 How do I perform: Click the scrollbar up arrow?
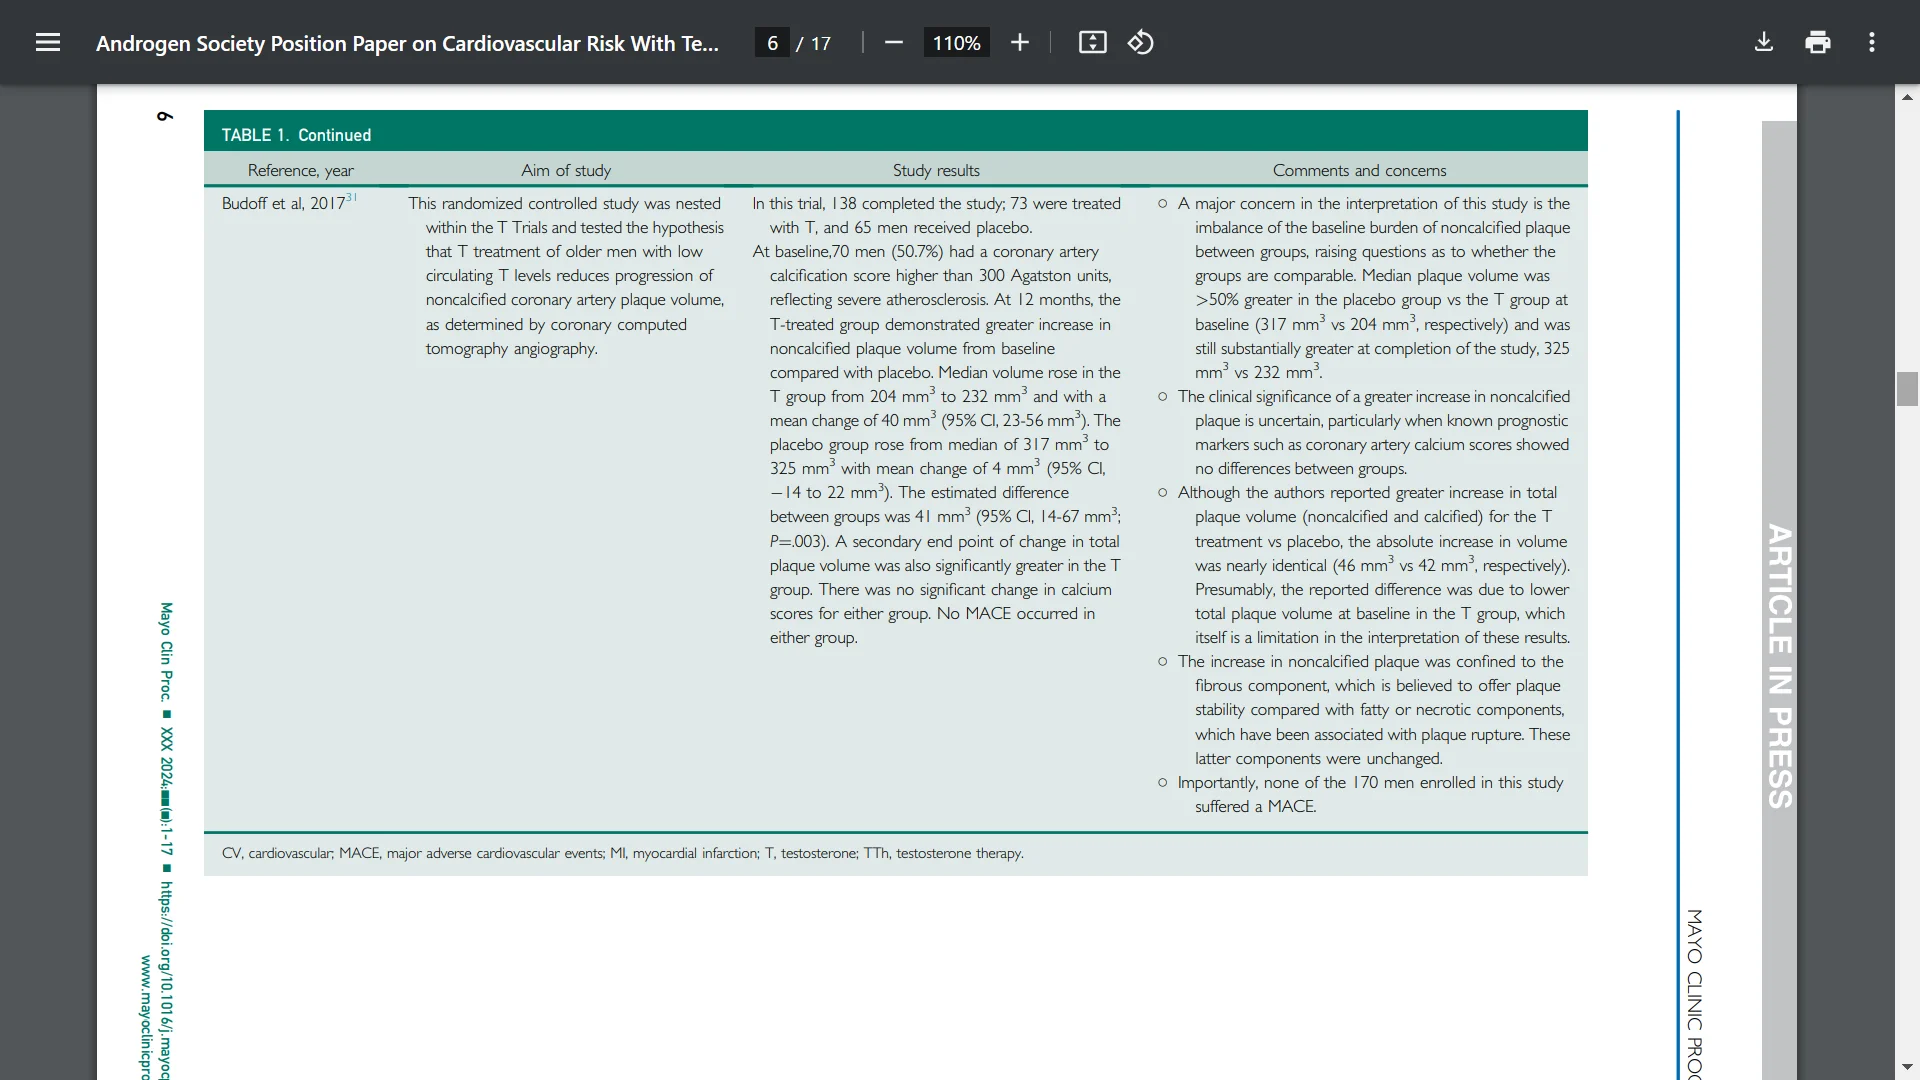click(1907, 97)
